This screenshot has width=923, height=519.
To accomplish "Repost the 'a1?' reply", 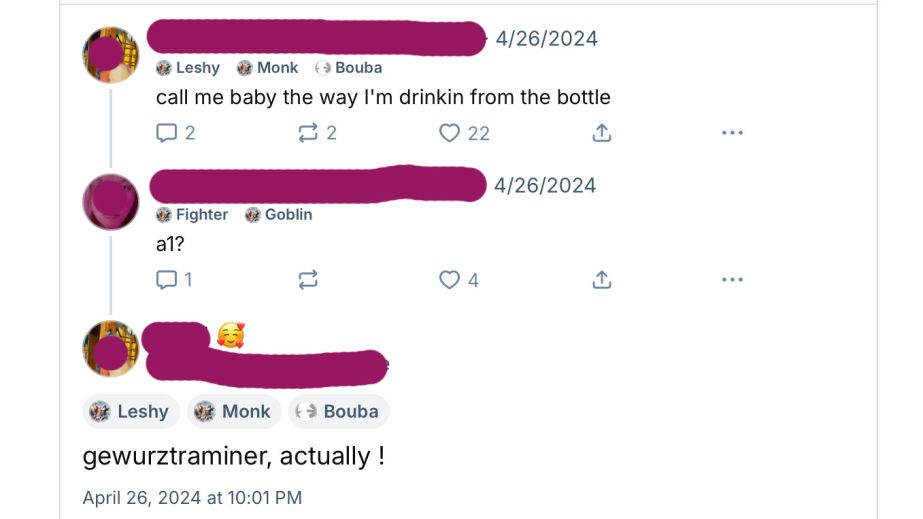I will click(308, 280).
